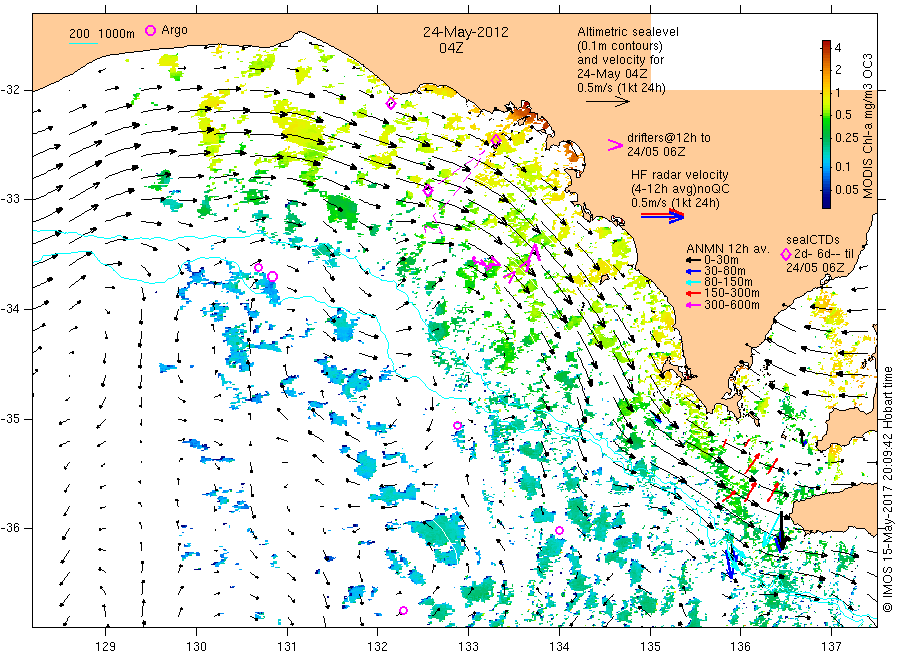
Task: Click the '0.5m/s (1kt 24h)' text under HF radar
Action: (675, 203)
